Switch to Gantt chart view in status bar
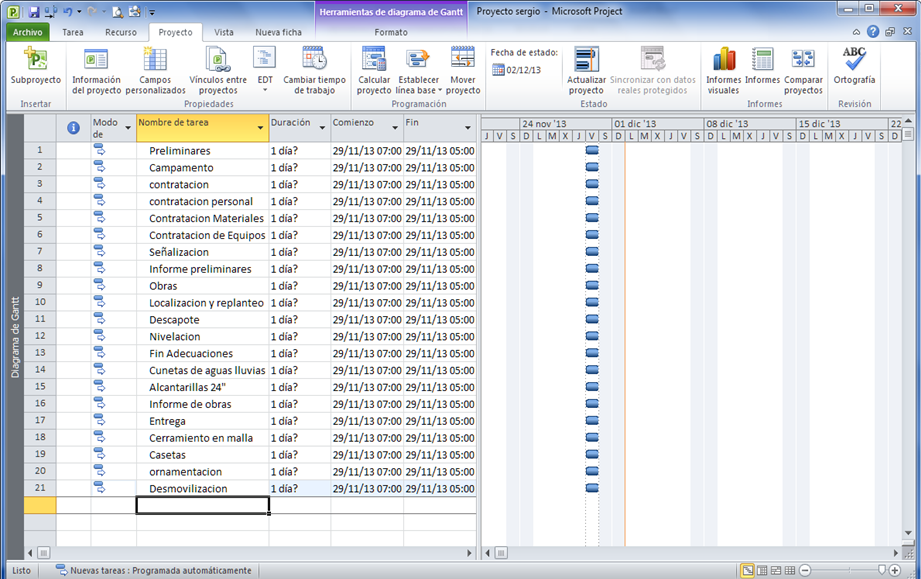The width and height of the screenshot is (921, 579). click(747, 570)
